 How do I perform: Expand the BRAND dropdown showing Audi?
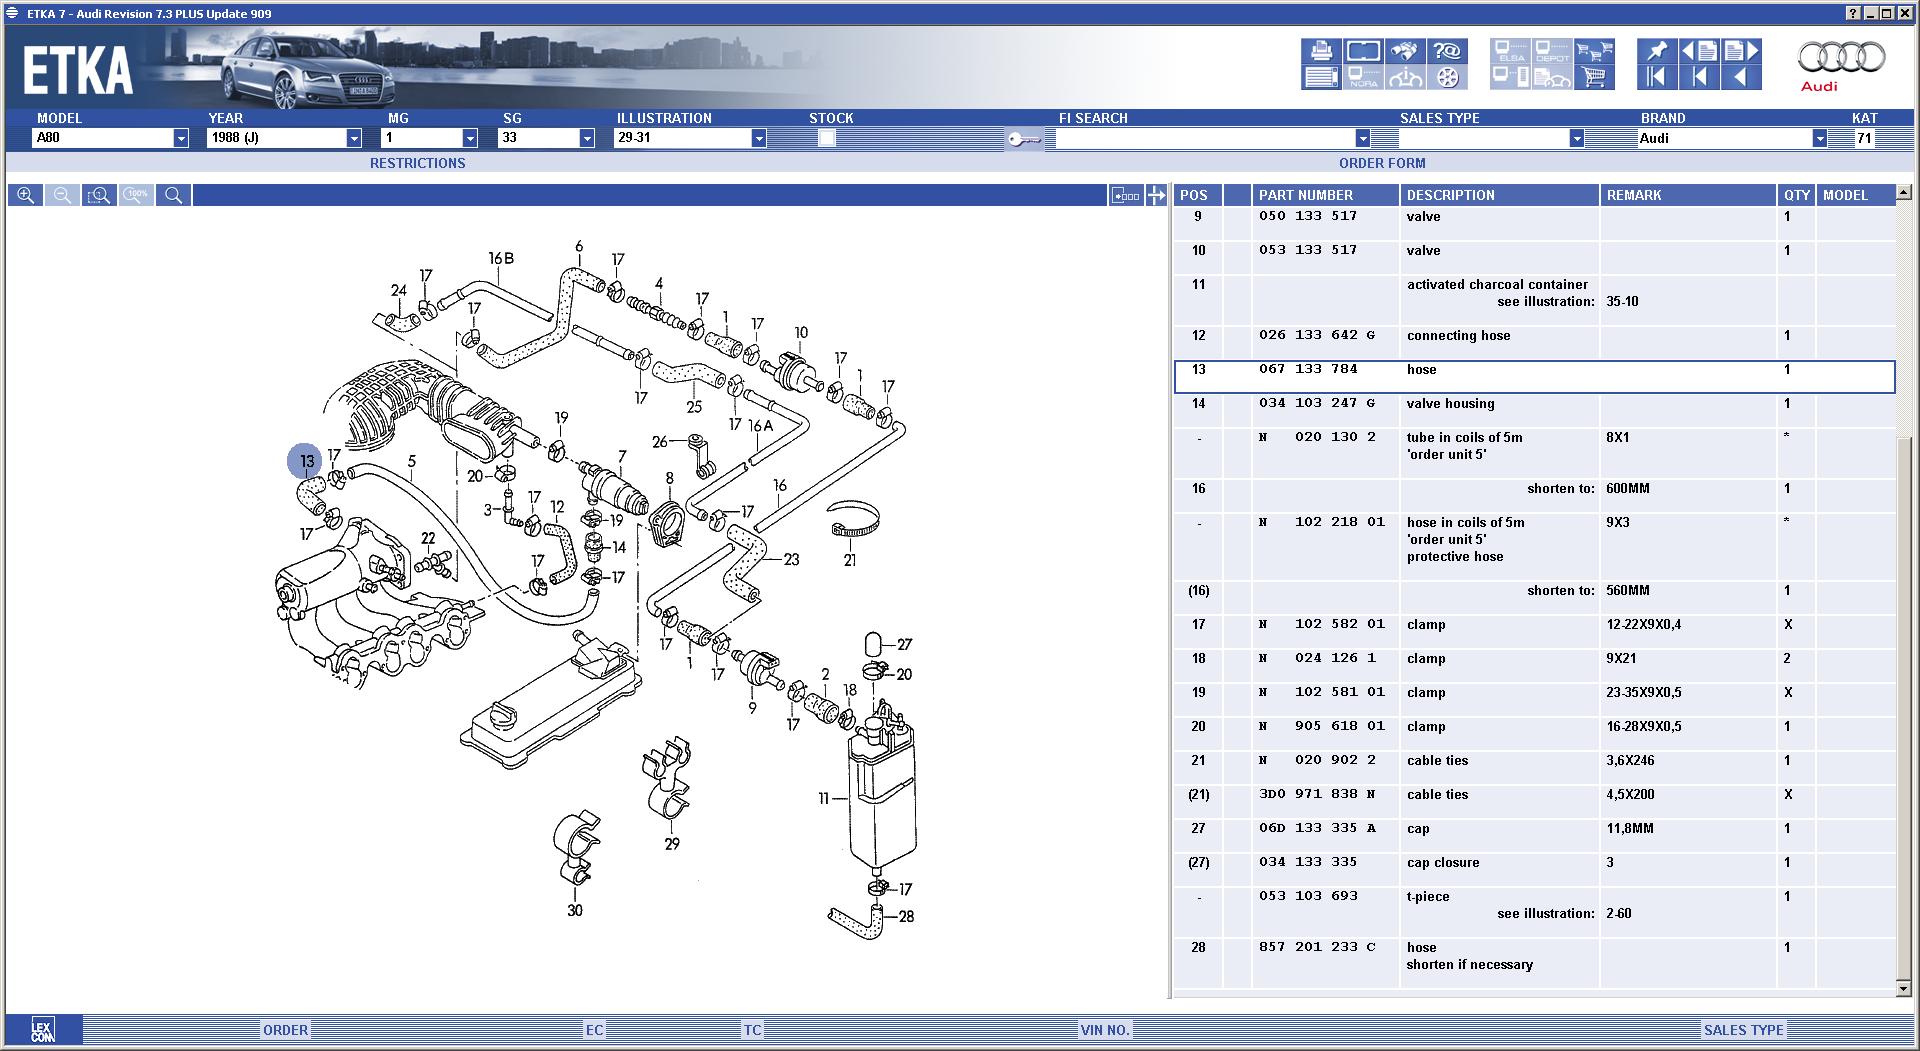click(x=1819, y=138)
